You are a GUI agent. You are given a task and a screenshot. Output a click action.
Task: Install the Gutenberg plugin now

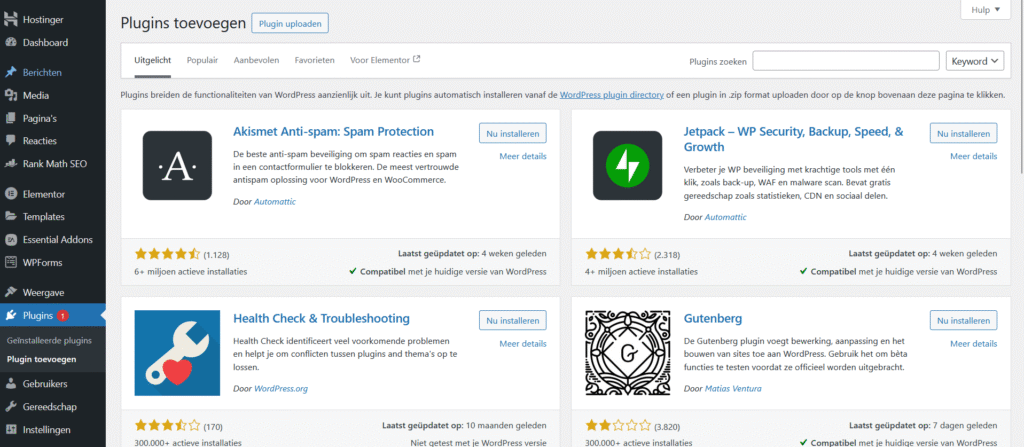coord(963,321)
